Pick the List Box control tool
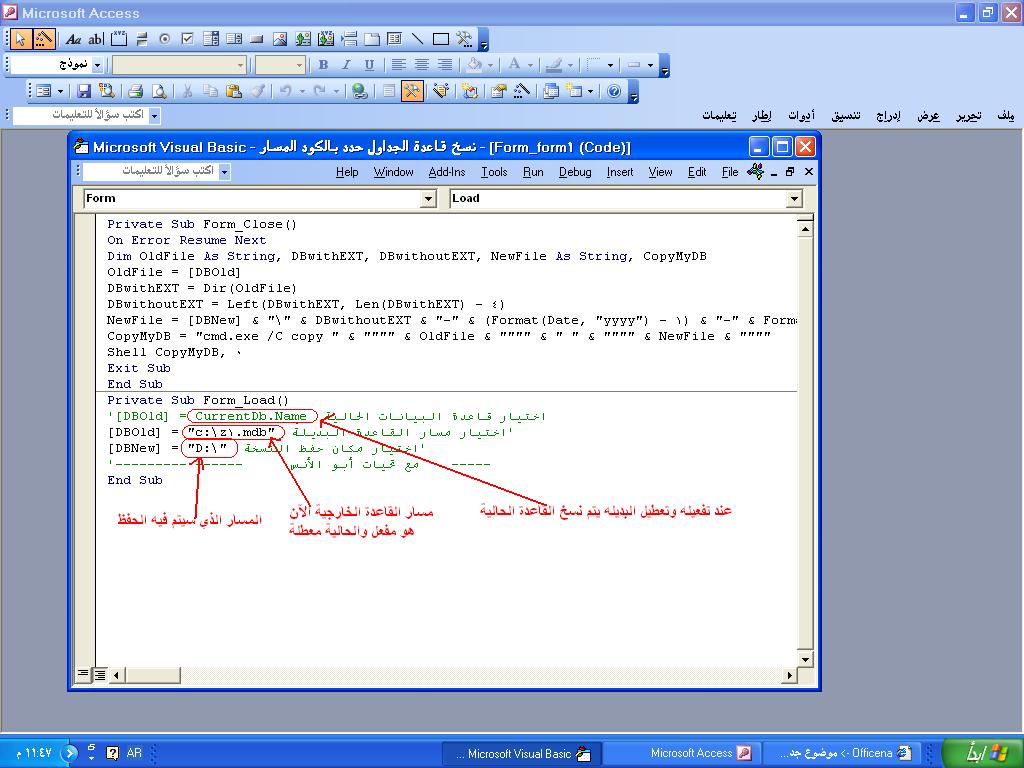This screenshot has height=768, width=1024. click(x=234, y=39)
